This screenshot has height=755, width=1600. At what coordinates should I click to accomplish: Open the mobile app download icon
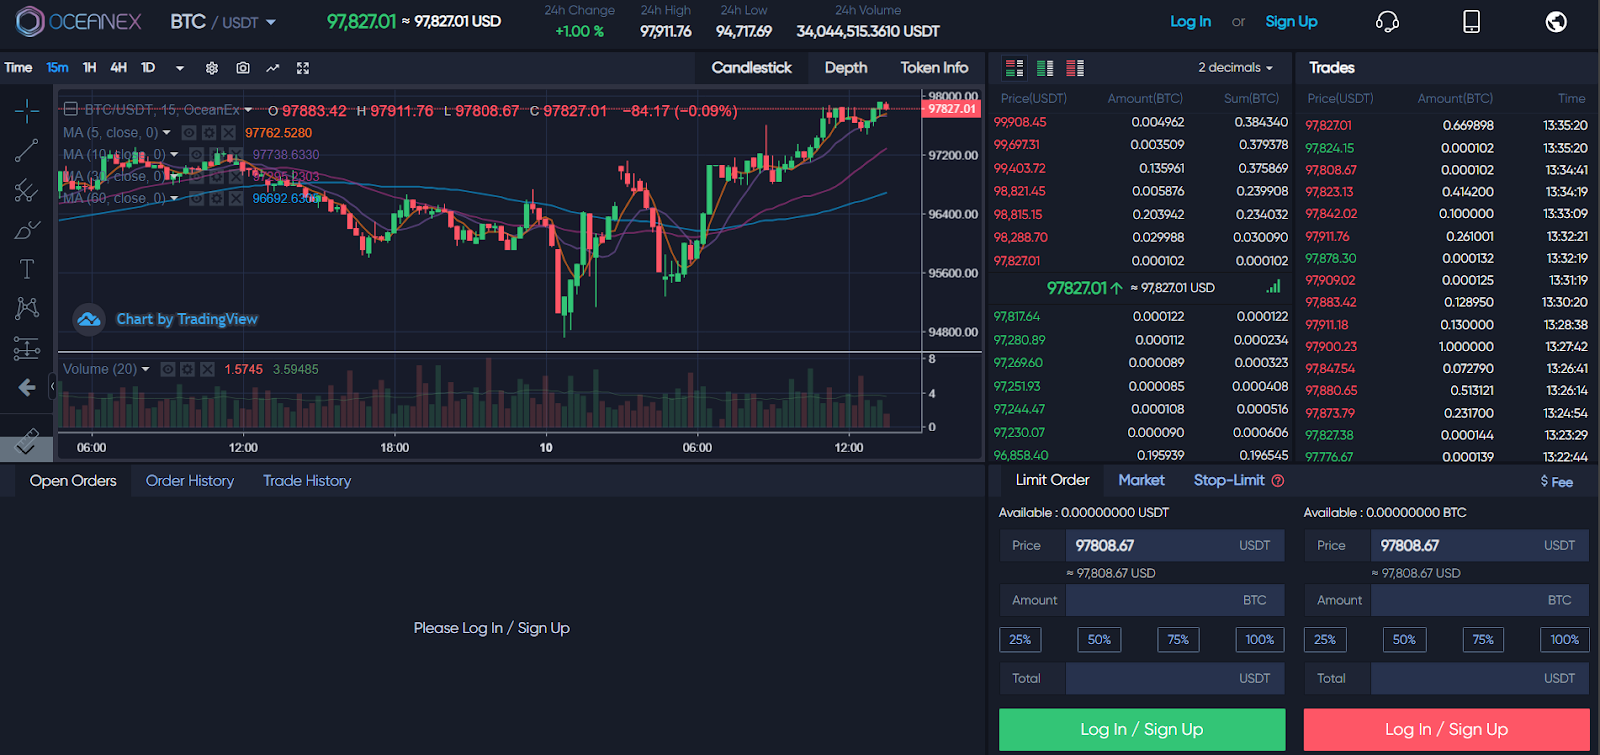coord(1471,21)
